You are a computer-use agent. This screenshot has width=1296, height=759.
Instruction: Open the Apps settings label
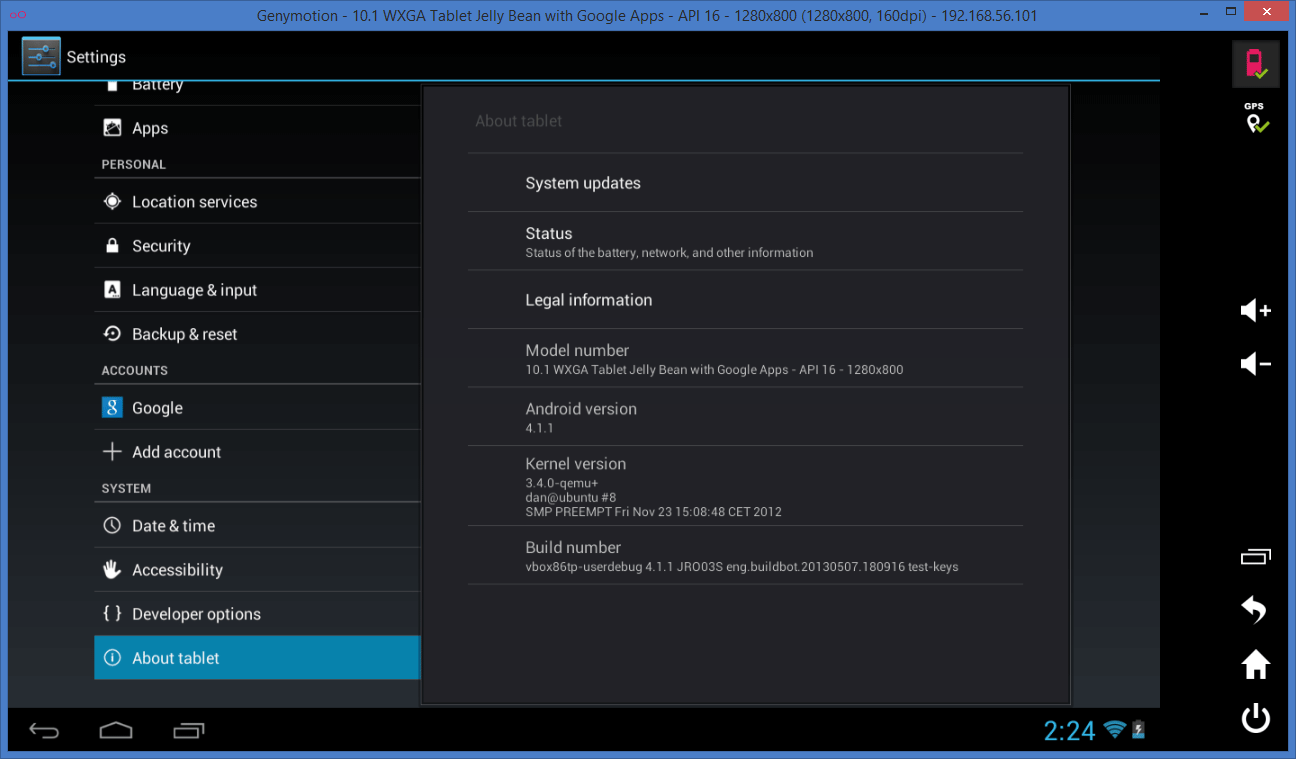coord(150,128)
